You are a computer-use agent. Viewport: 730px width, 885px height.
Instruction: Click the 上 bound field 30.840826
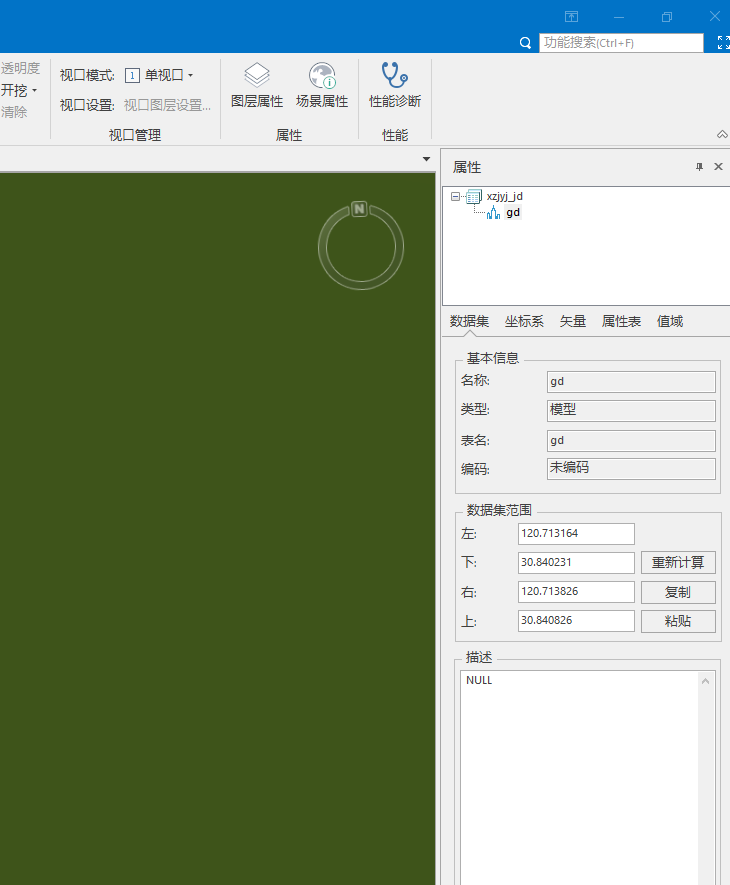tap(576, 621)
